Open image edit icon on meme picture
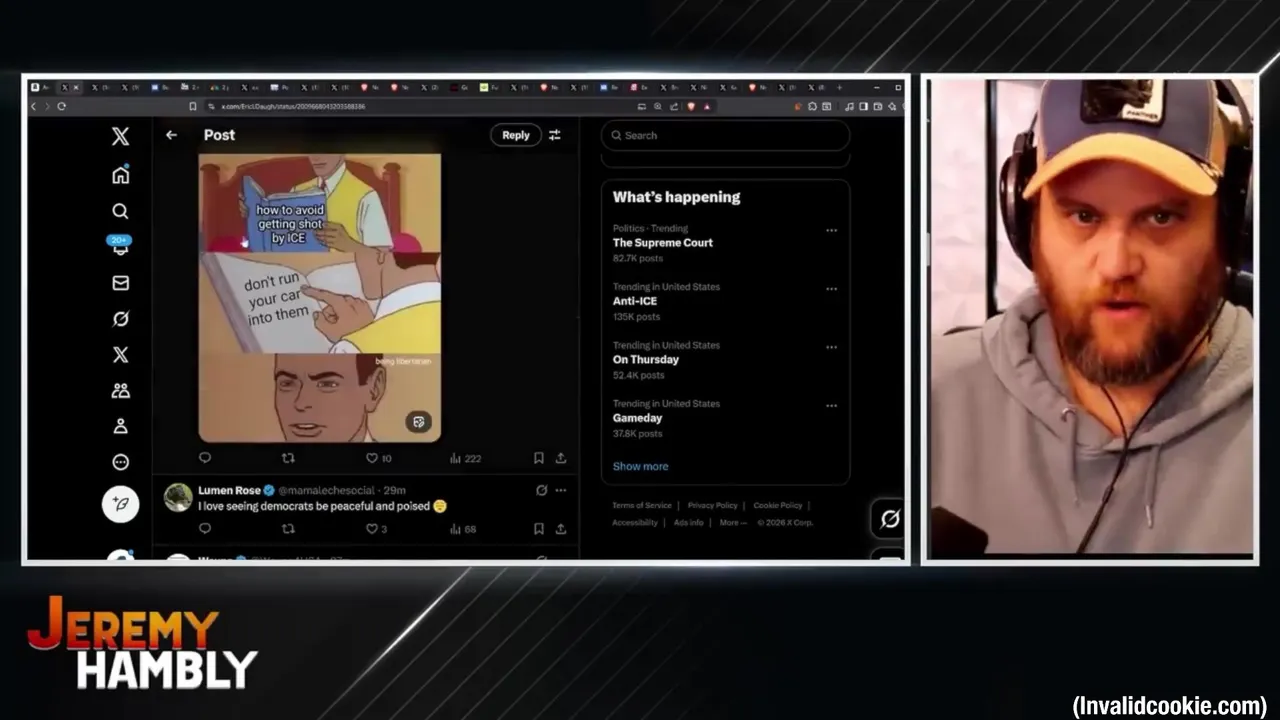 pyautogui.click(x=419, y=422)
